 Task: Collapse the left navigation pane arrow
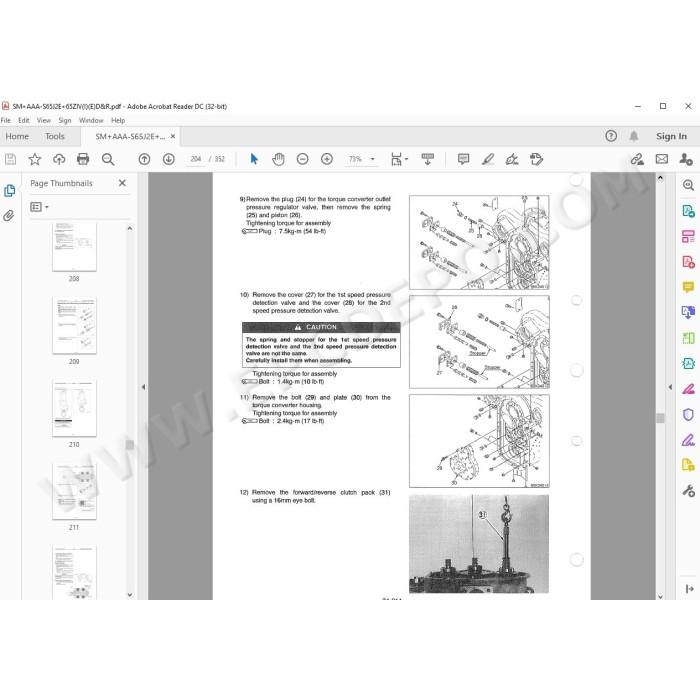click(143, 387)
